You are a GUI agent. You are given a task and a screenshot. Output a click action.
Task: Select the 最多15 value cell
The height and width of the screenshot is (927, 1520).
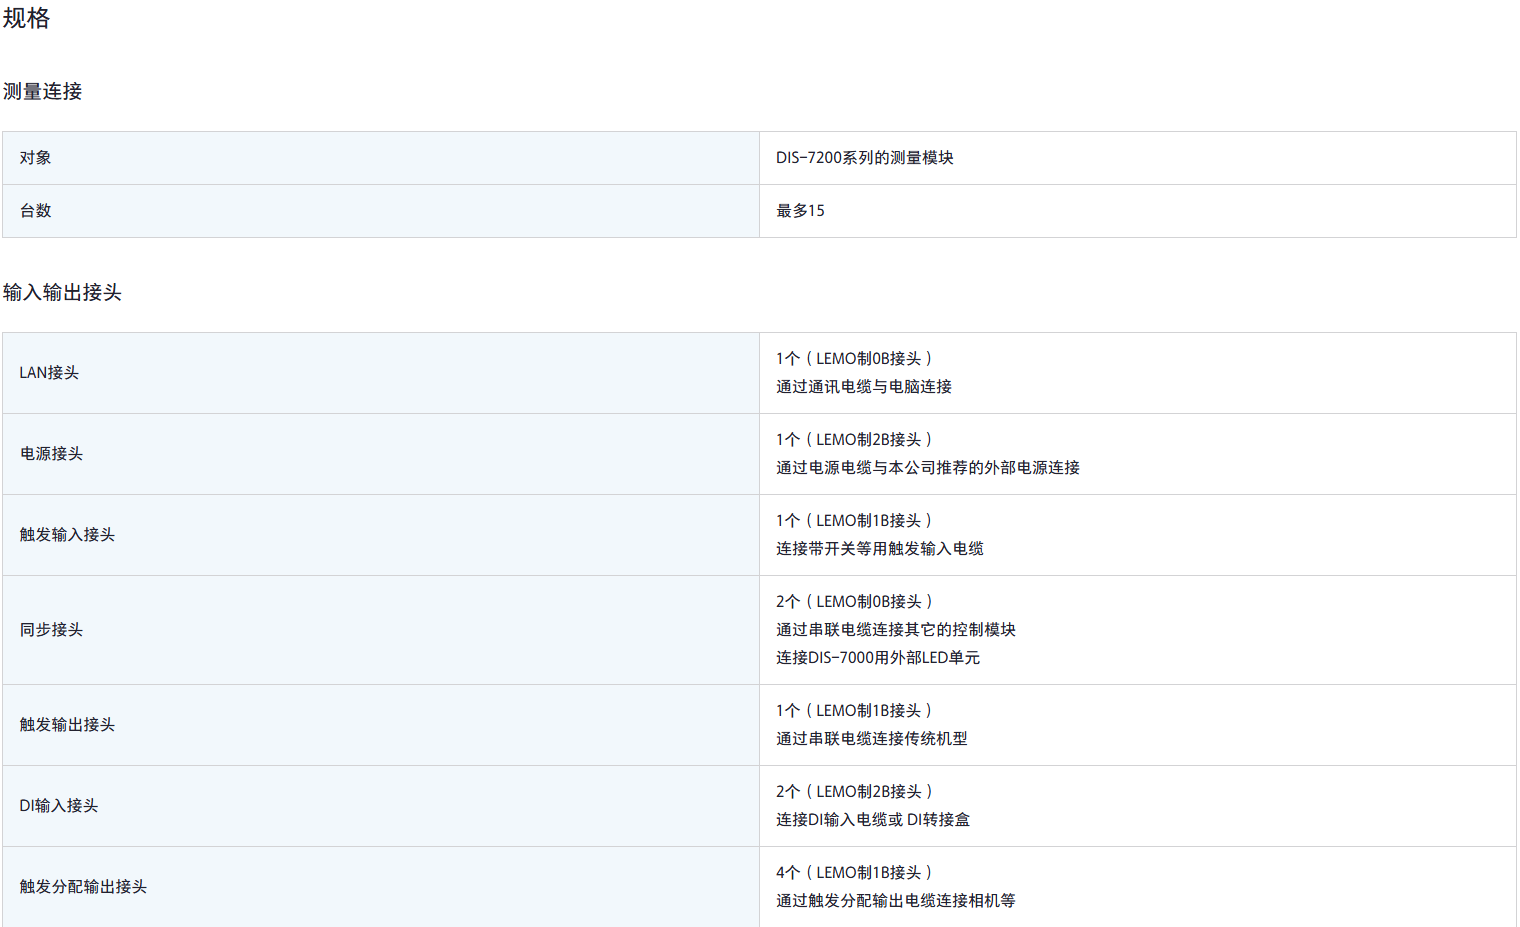pyautogui.click(x=1138, y=211)
